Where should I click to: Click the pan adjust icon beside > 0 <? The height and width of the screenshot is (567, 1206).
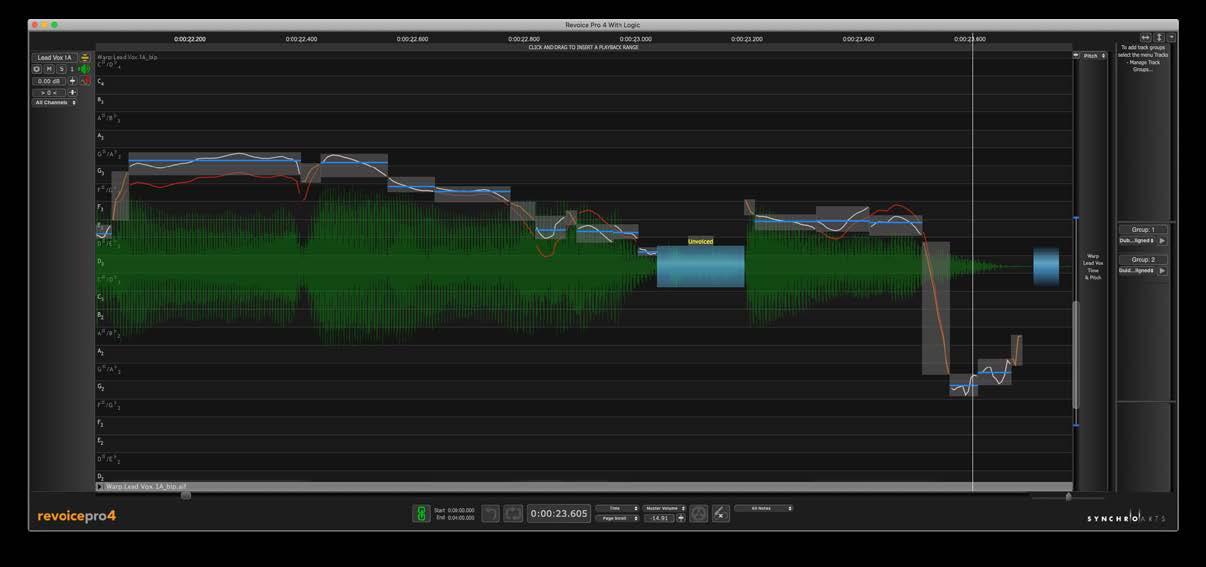72,92
